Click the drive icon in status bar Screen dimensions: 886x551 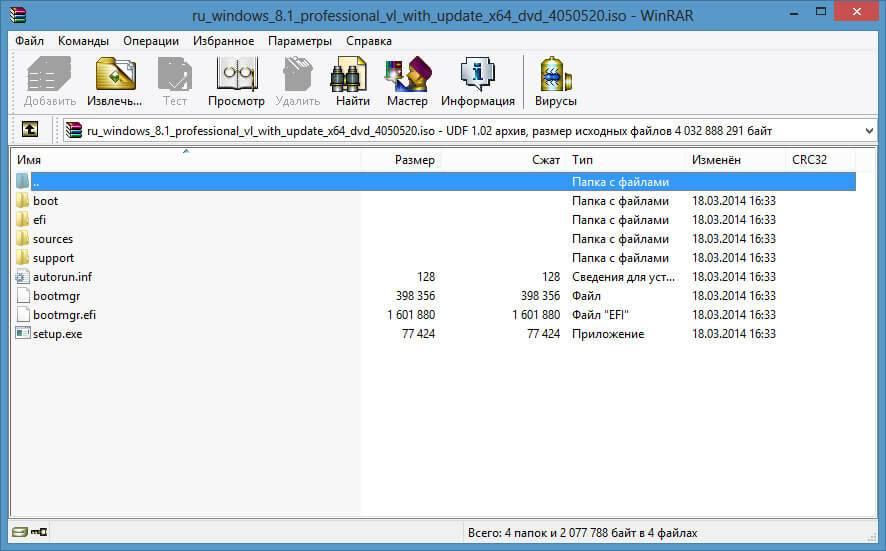(x=19, y=532)
